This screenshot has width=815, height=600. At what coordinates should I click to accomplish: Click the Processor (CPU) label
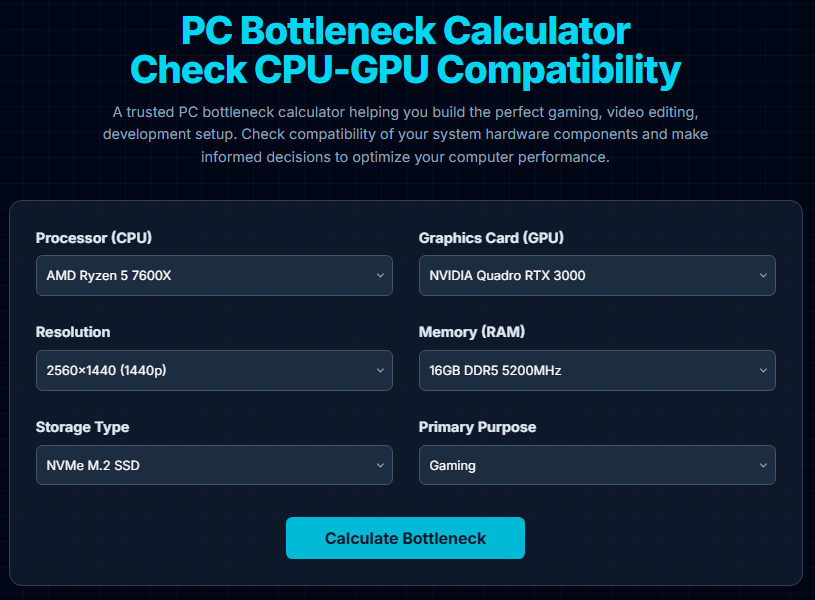pos(93,238)
